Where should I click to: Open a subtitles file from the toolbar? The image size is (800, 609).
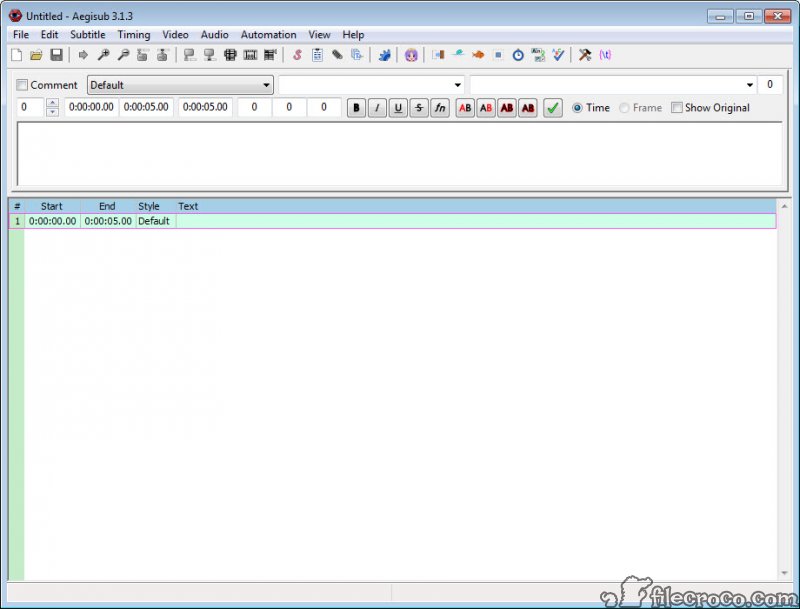pos(36,55)
